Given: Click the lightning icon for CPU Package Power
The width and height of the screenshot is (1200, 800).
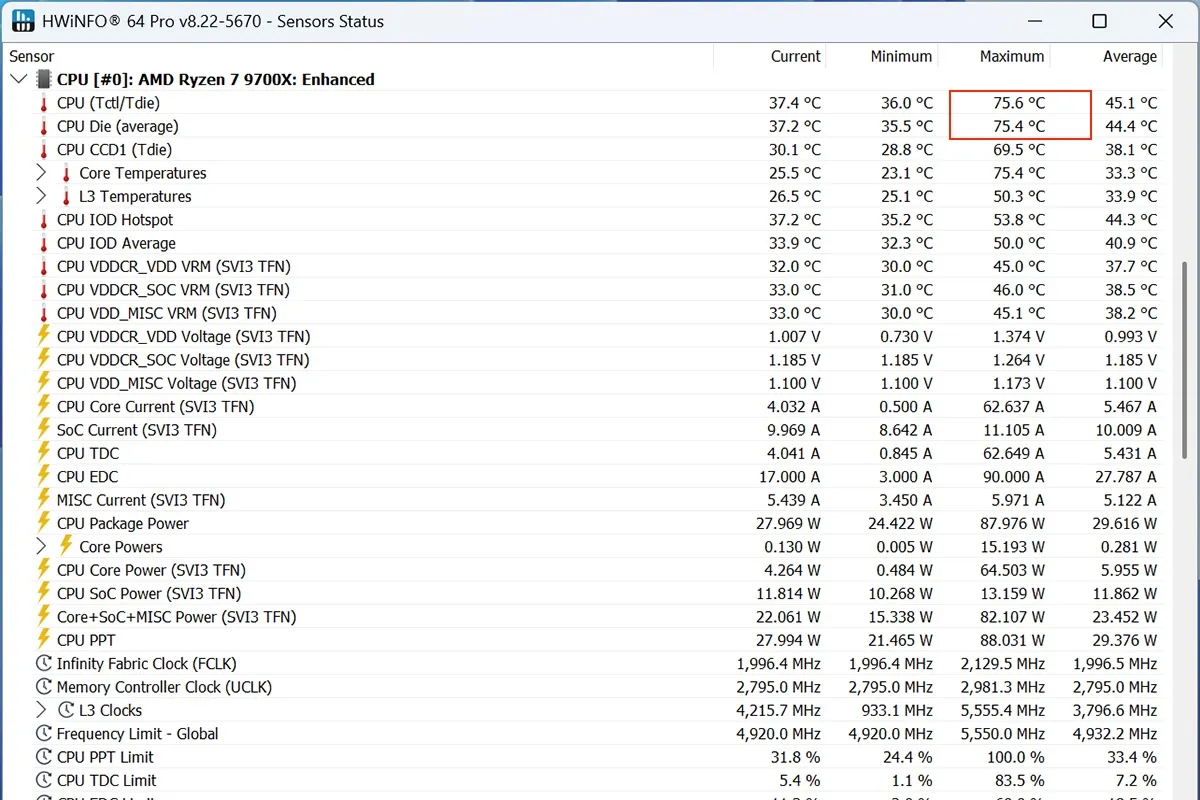Looking at the screenshot, I should click(43, 523).
